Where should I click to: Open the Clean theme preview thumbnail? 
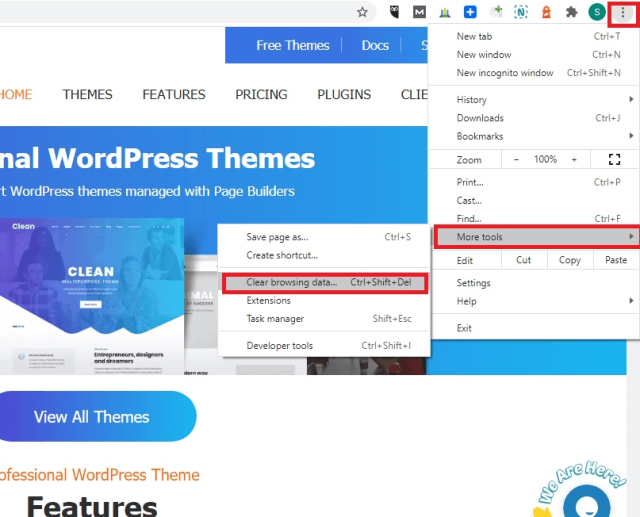92,296
